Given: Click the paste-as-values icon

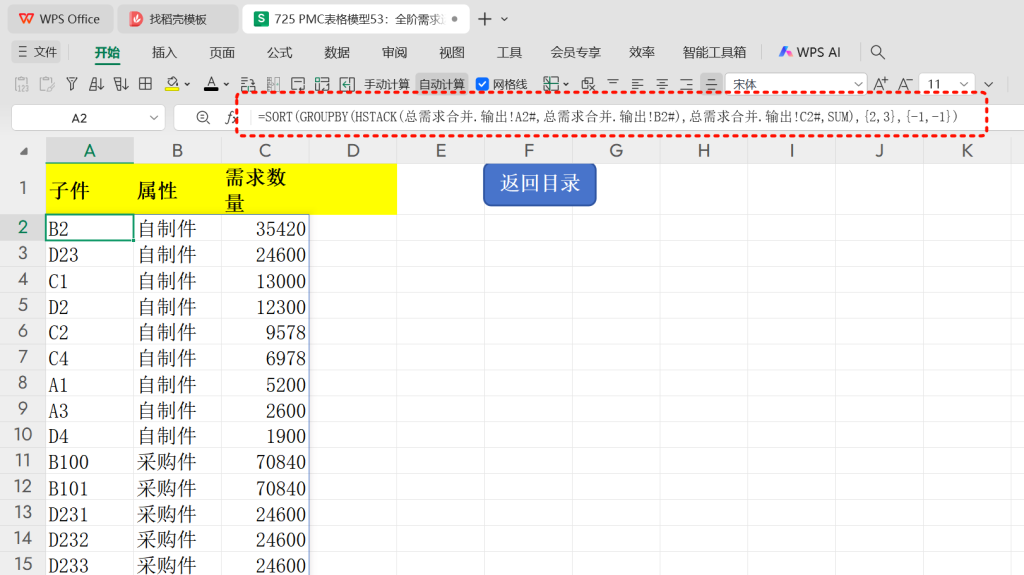Looking at the screenshot, I should click(x=22, y=84).
